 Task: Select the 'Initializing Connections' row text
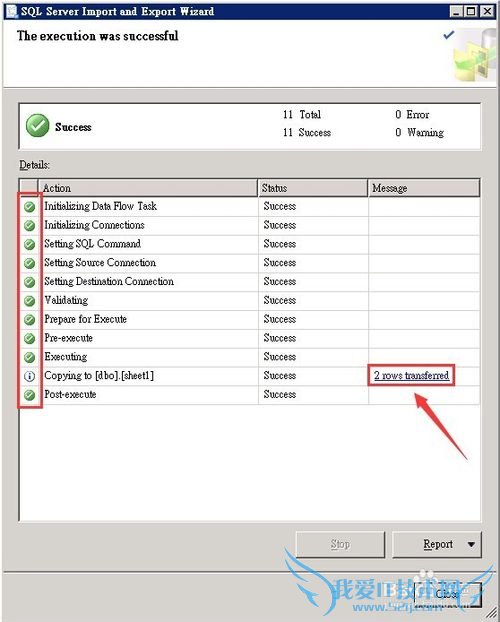click(x=94, y=225)
